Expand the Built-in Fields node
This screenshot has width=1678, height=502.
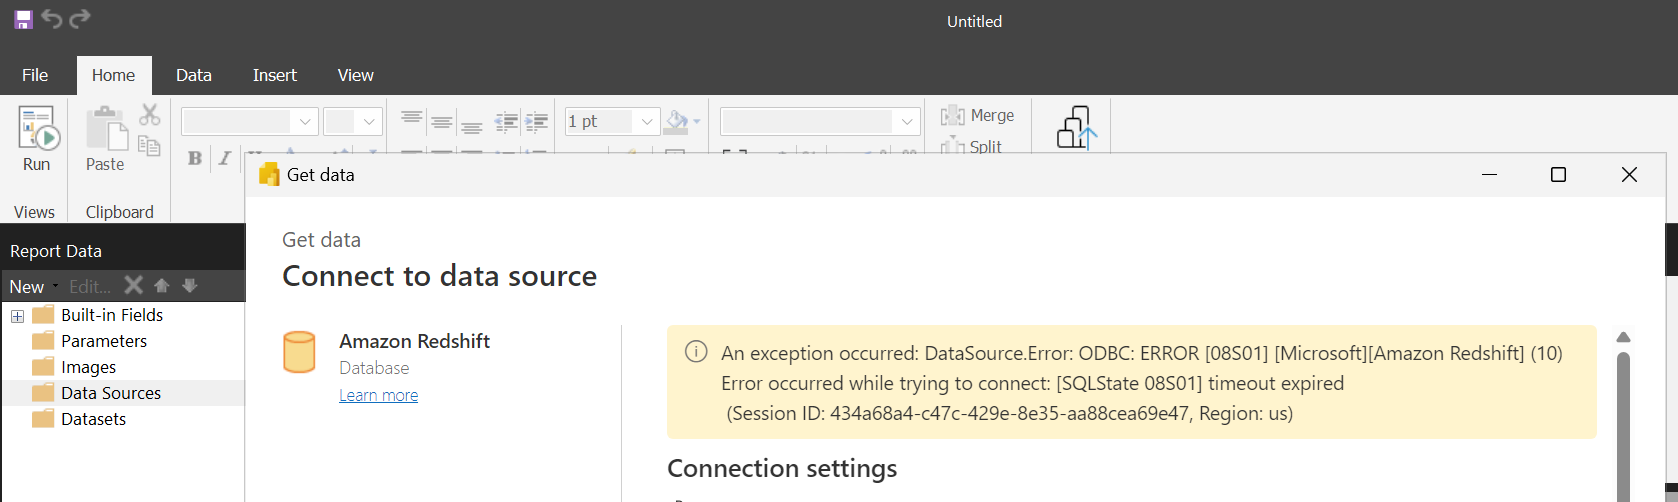pos(17,316)
